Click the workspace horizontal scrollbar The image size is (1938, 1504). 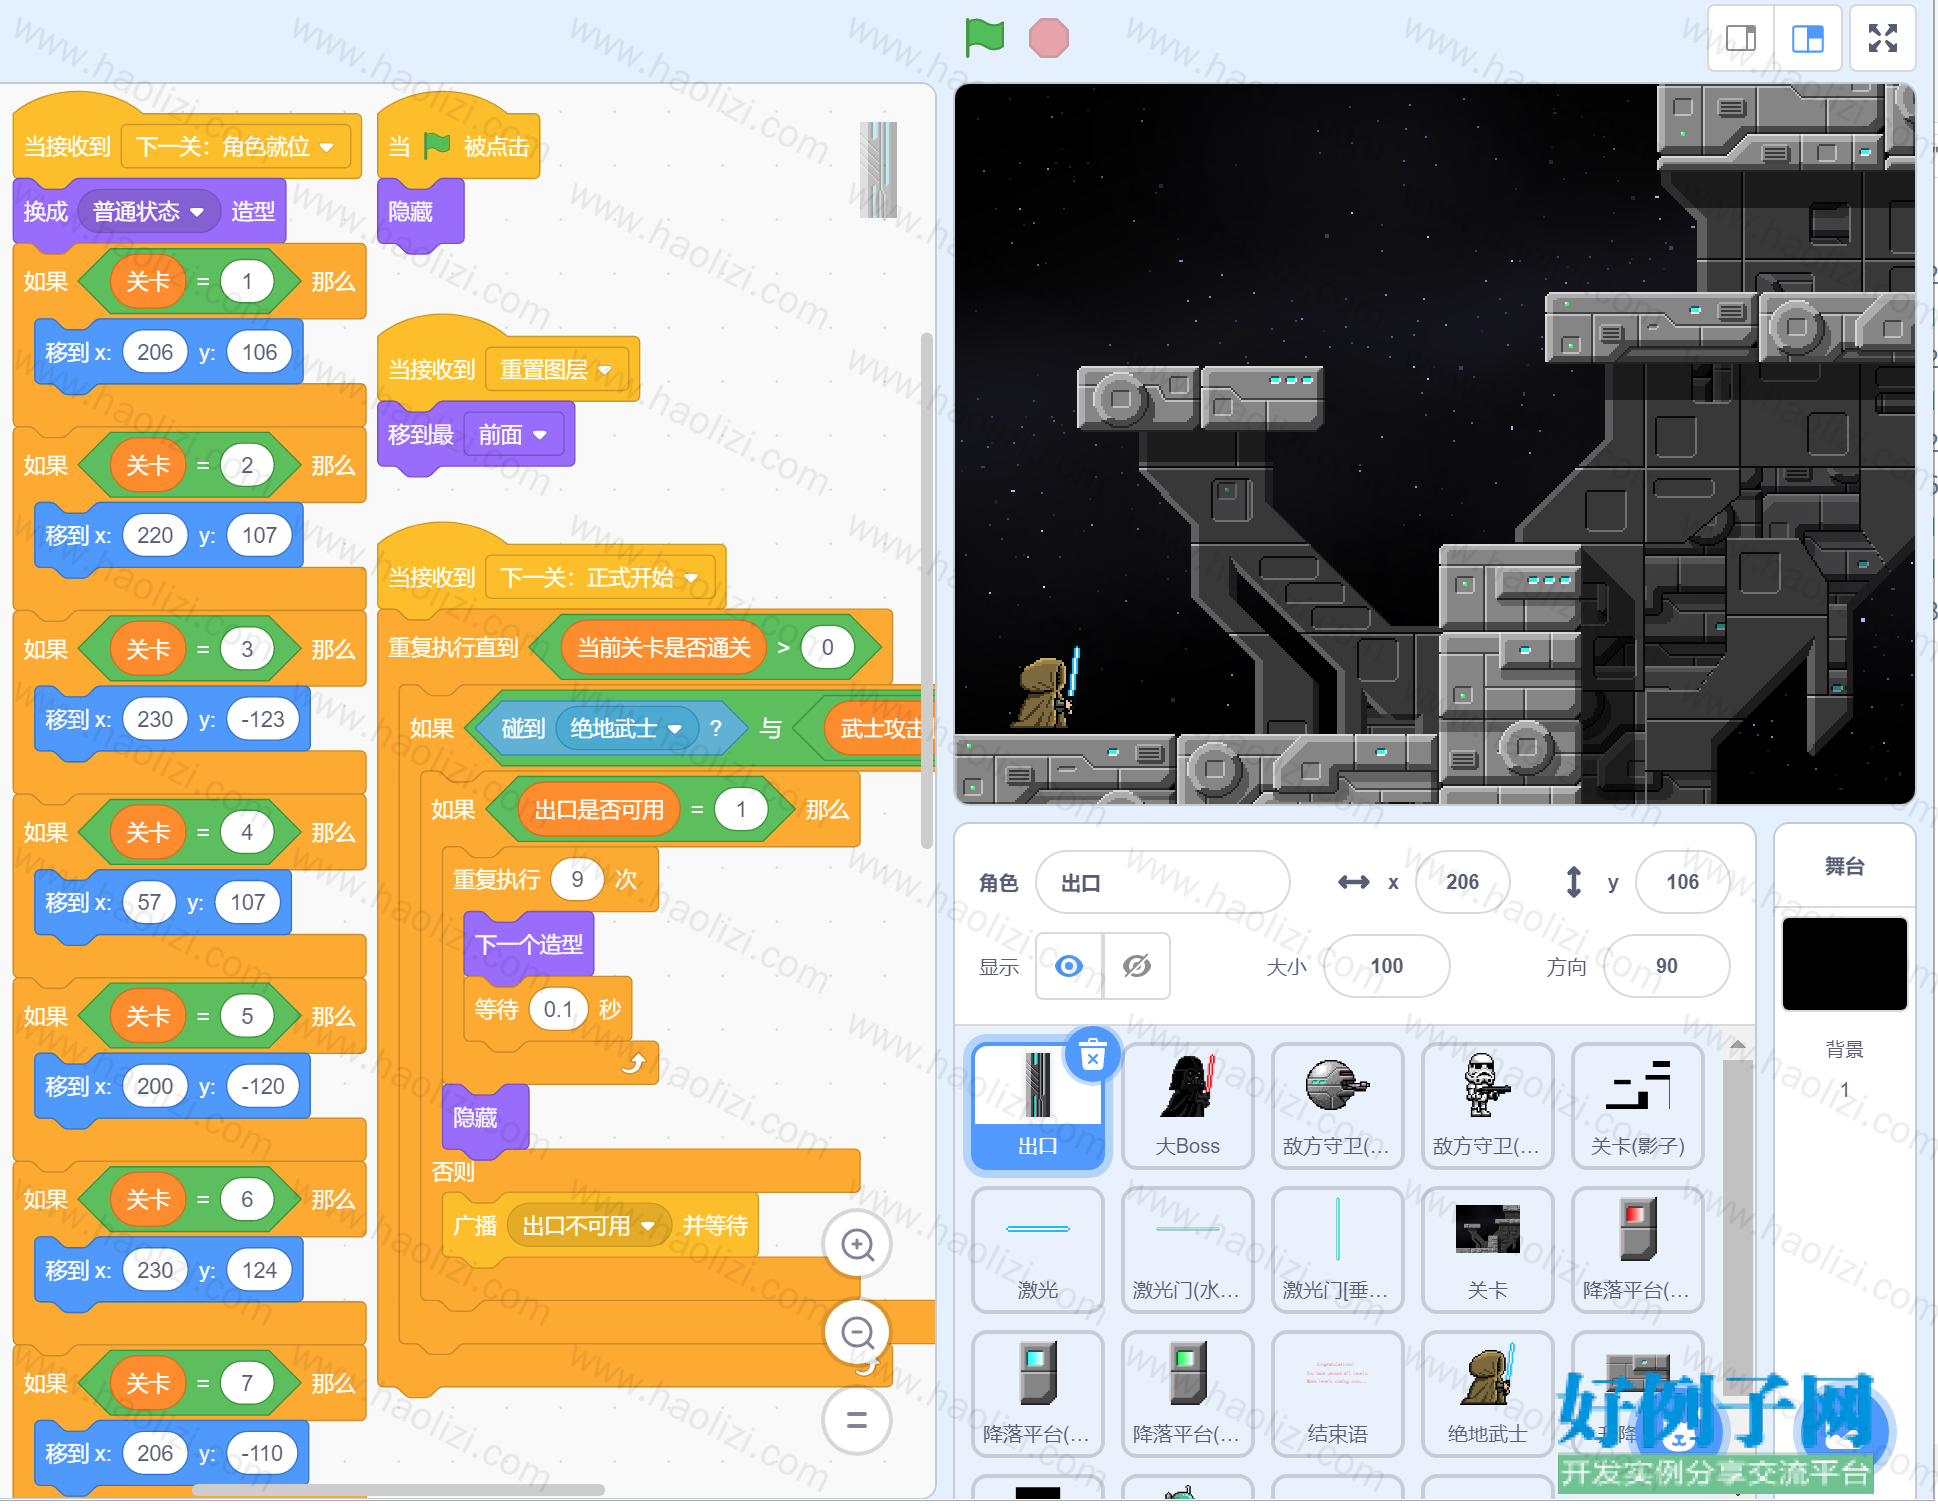(398, 1490)
